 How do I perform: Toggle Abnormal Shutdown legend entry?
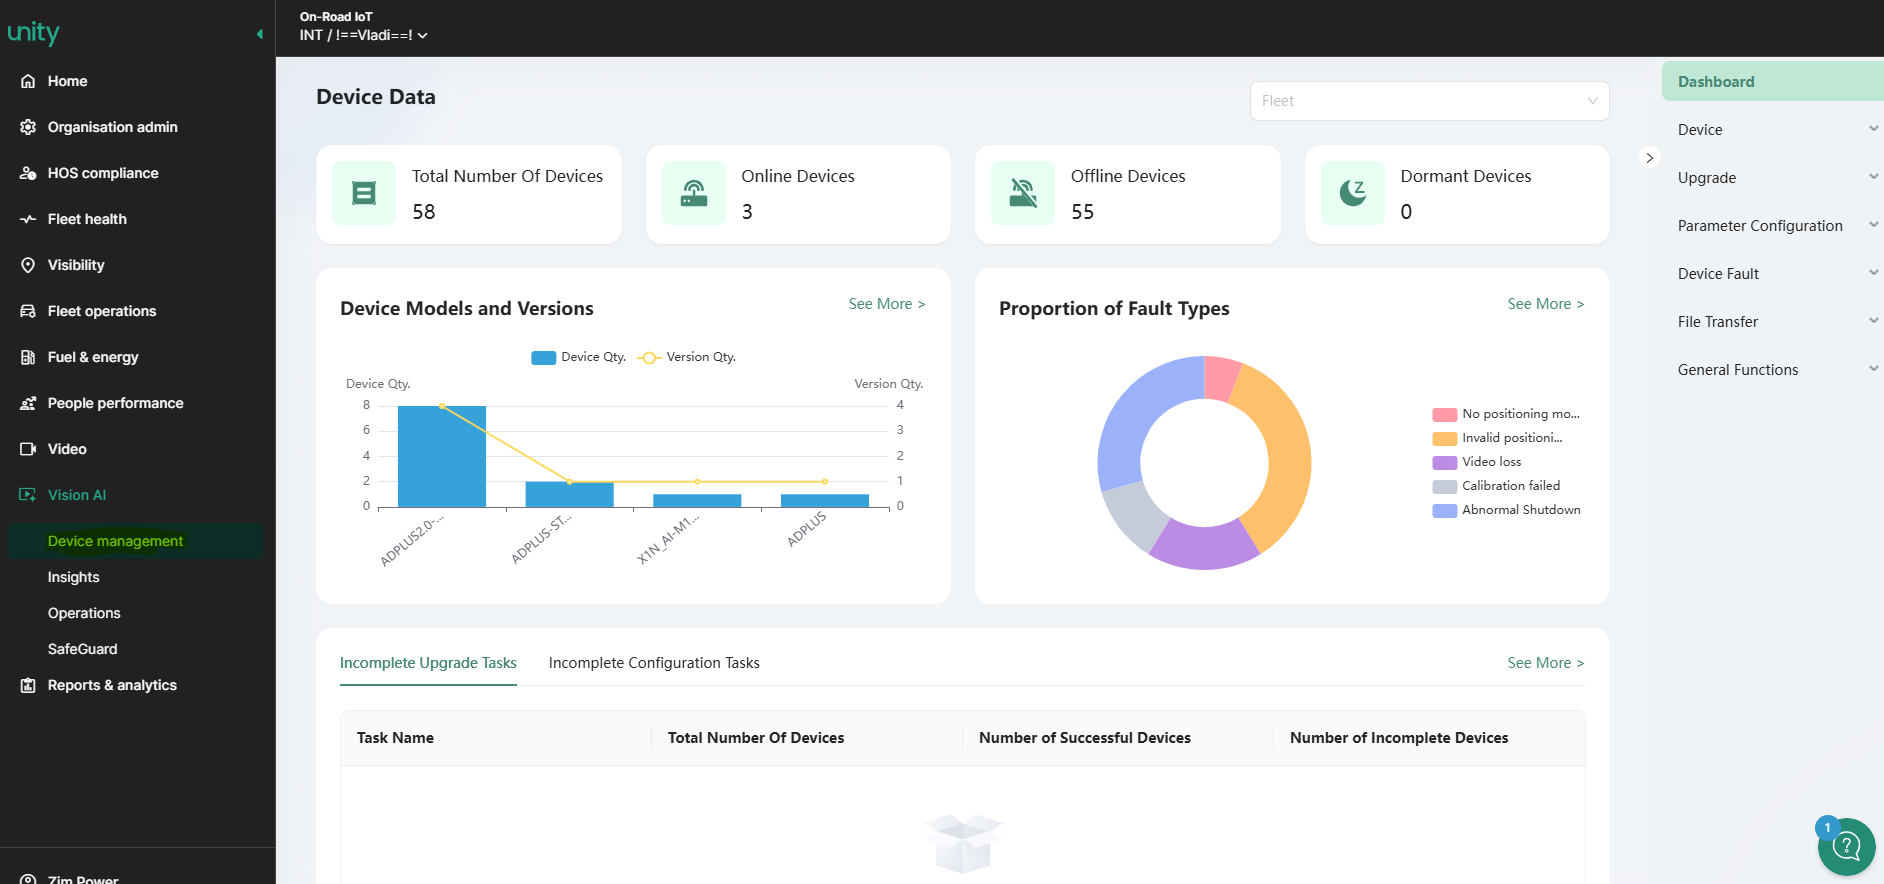tap(1506, 510)
